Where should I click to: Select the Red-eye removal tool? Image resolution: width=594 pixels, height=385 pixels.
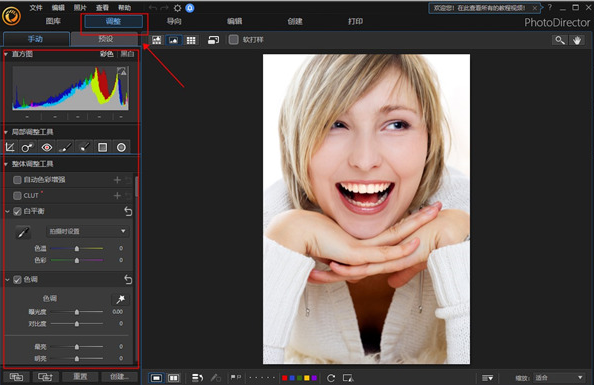[x=47, y=147]
